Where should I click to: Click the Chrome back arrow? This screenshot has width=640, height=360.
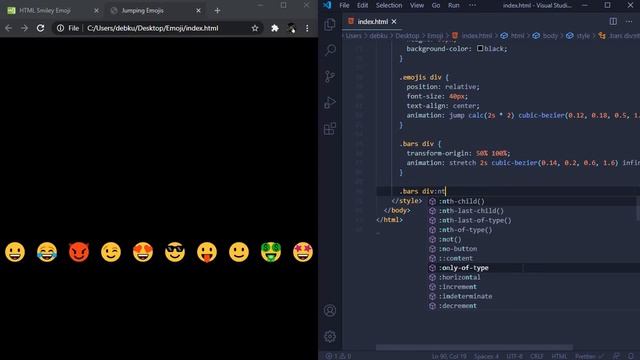9,28
